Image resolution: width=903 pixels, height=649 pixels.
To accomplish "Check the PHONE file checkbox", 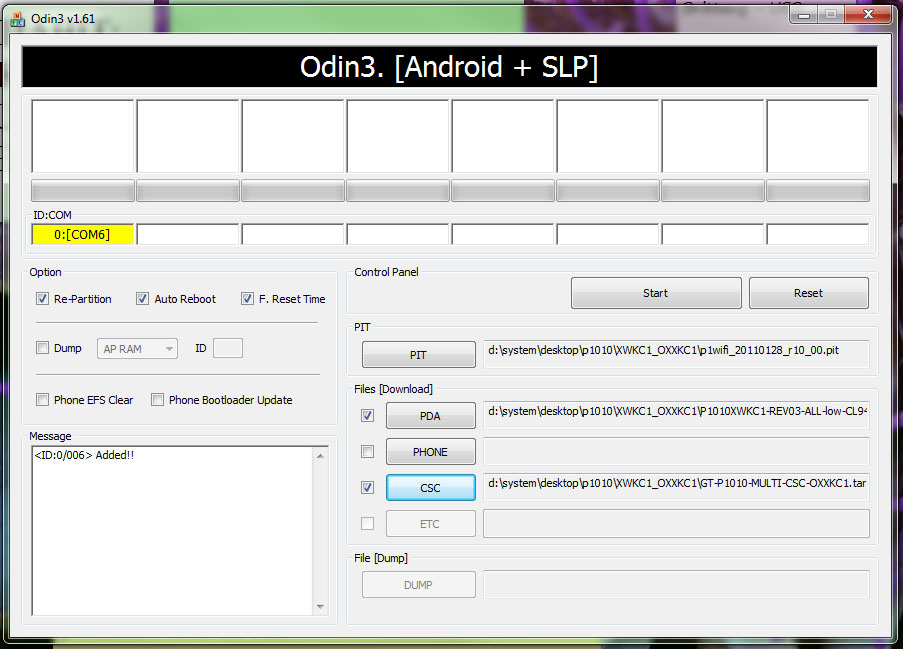I will click(367, 452).
